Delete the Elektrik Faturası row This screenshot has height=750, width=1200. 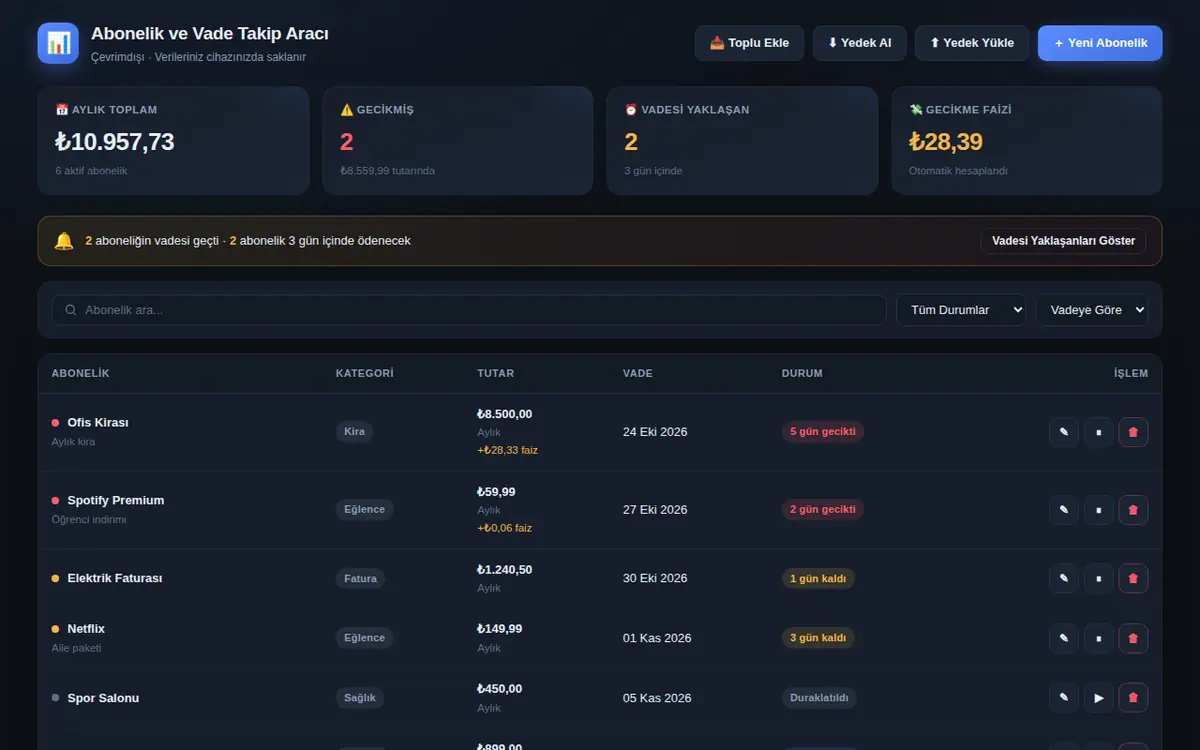pyautogui.click(x=1133, y=578)
